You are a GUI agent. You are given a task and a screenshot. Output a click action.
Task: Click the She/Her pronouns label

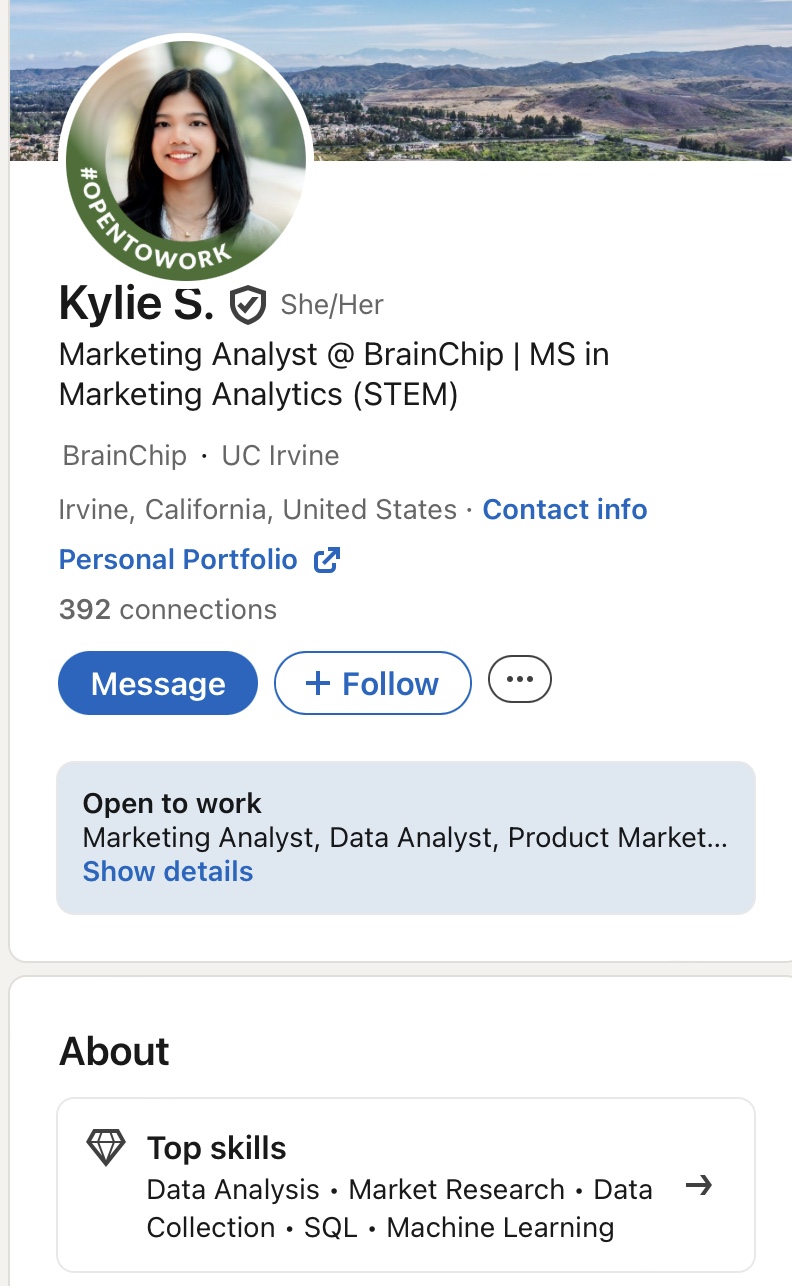(332, 305)
